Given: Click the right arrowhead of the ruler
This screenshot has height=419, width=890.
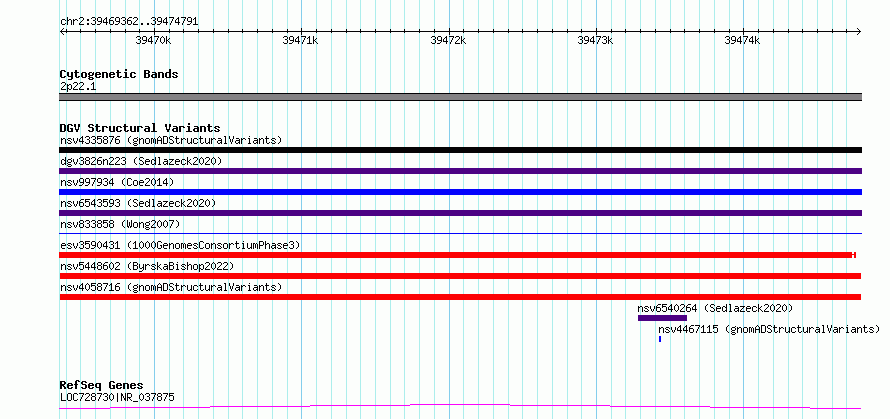Looking at the screenshot, I should pos(859,31).
